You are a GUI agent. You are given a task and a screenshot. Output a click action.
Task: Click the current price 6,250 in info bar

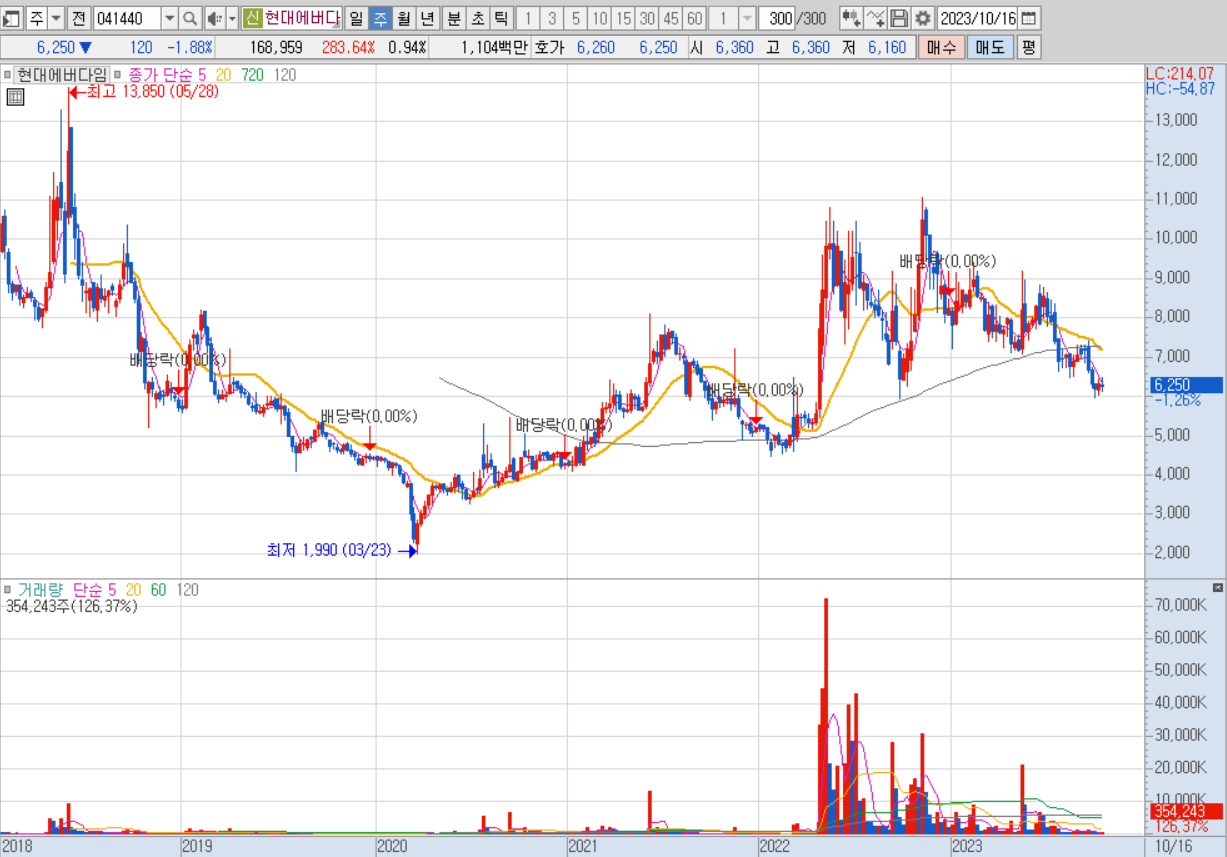pyautogui.click(x=55, y=47)
